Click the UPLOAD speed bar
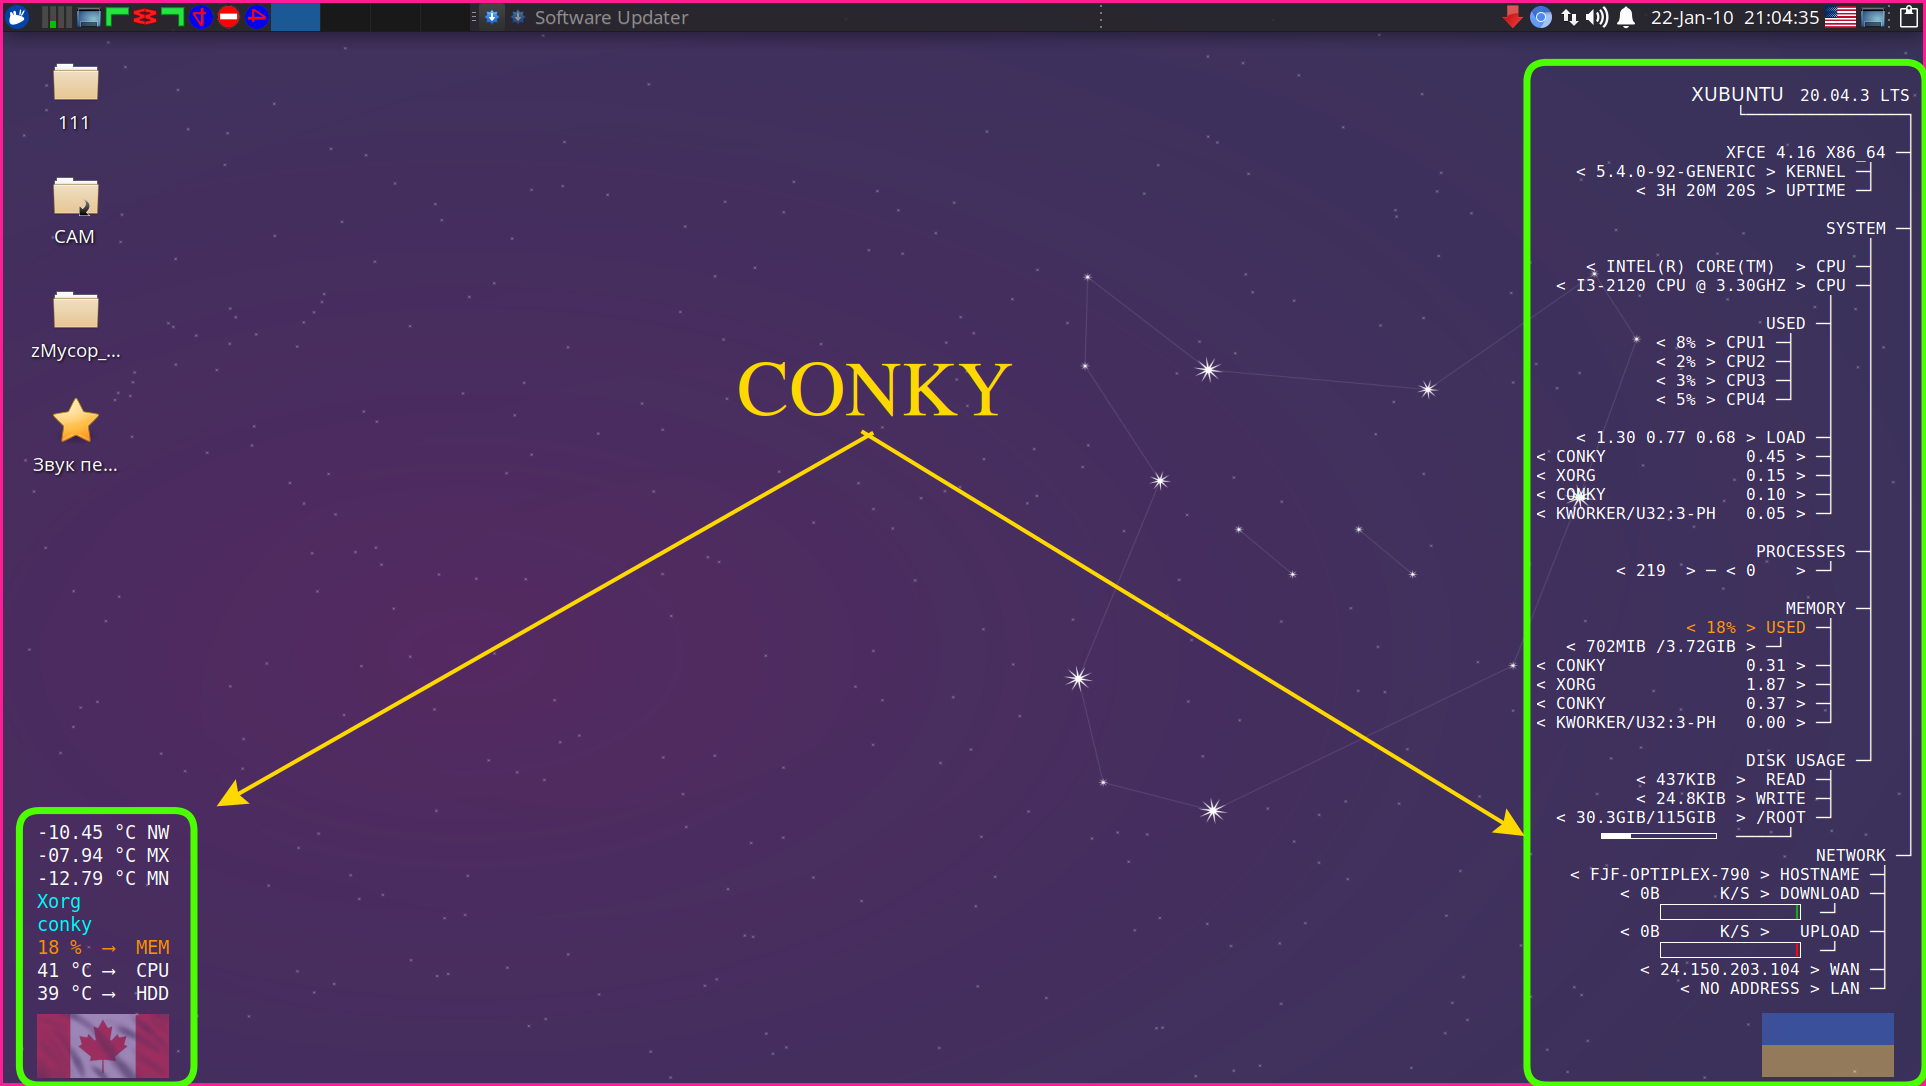1926x1086 pixels. 1730,950
